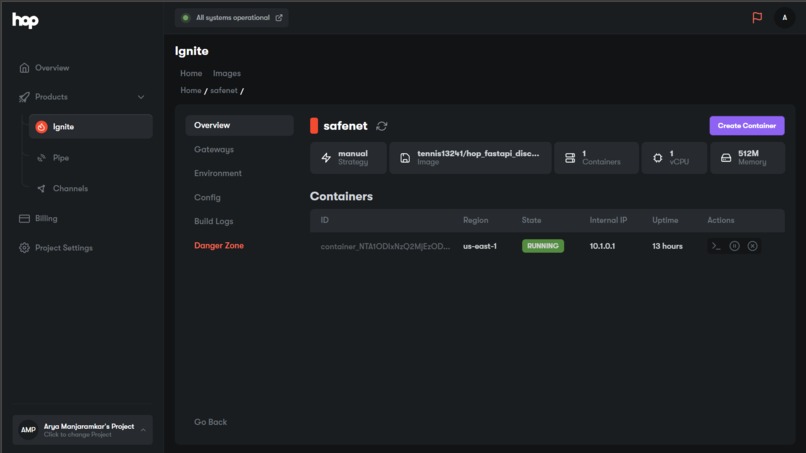Click the manual Strategy card
This screenshot has height=453, width=806.
[348, 158]
